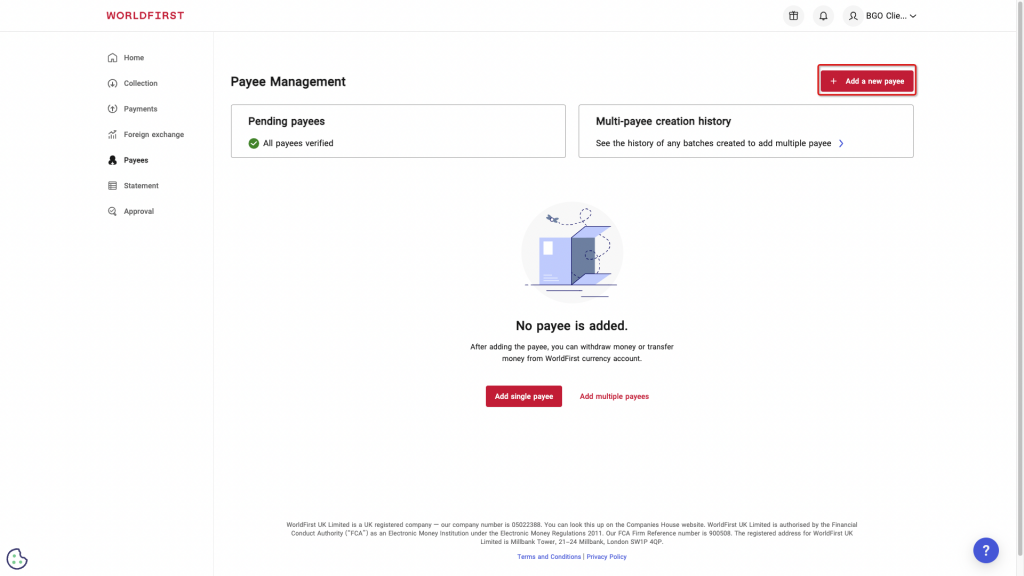
Task: Click the WorldFirst logo
Action: (145, 16)
